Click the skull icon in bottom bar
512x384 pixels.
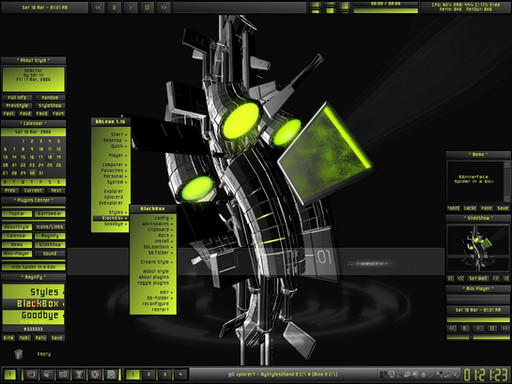(x=79, y=374)
